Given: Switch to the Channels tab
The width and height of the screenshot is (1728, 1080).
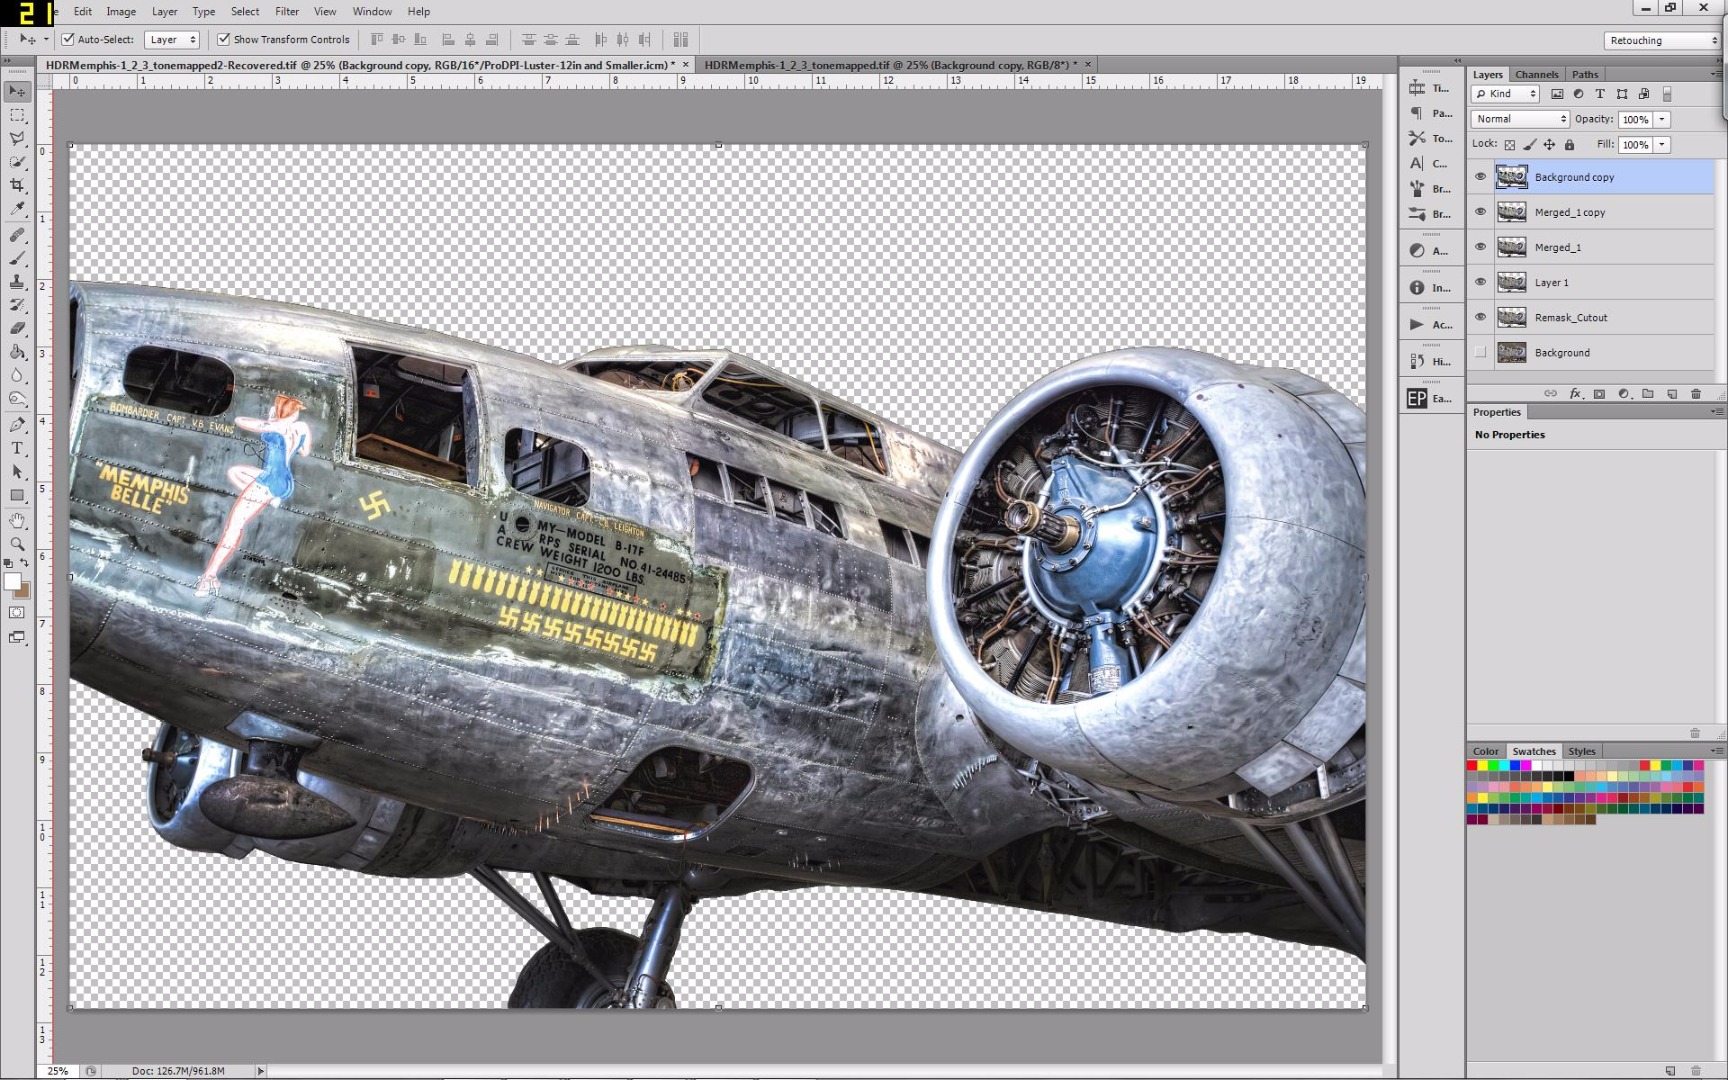Looking at the screenshot, I should pos(1536,74).
